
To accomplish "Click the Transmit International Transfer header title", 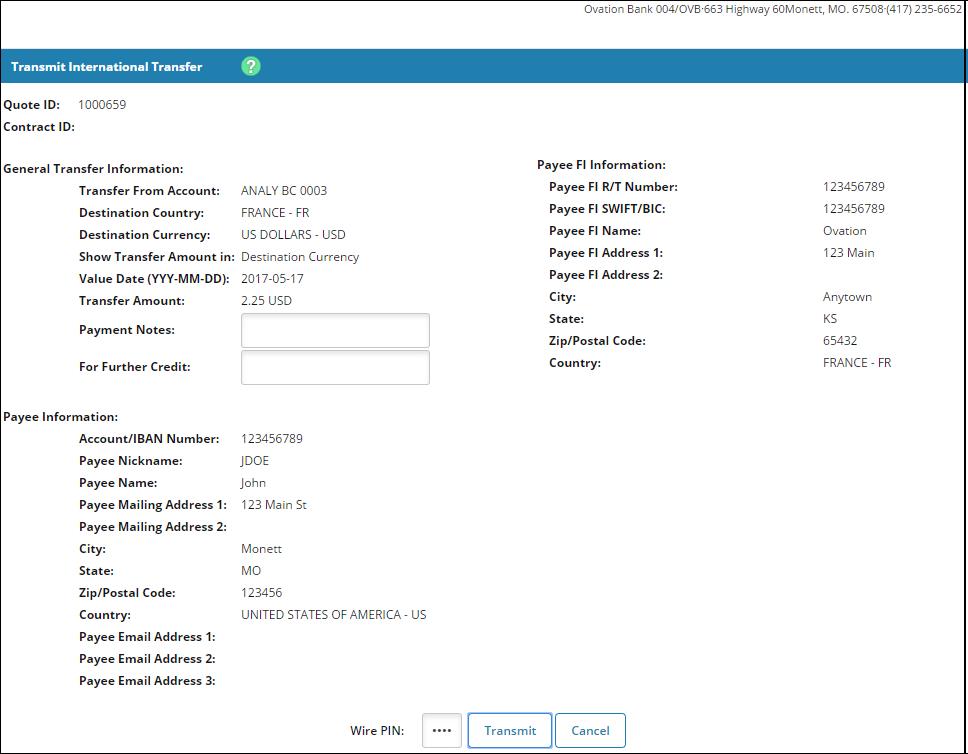I will click(107, 67).
